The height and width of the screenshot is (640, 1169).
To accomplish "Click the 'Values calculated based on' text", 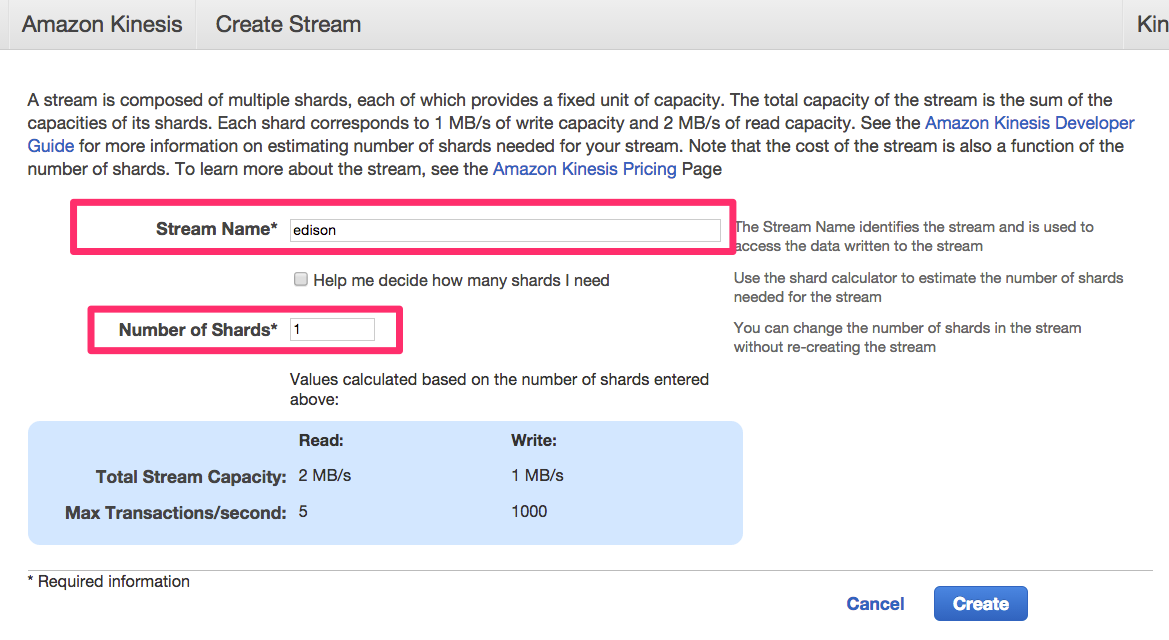I will coord(499,389).
